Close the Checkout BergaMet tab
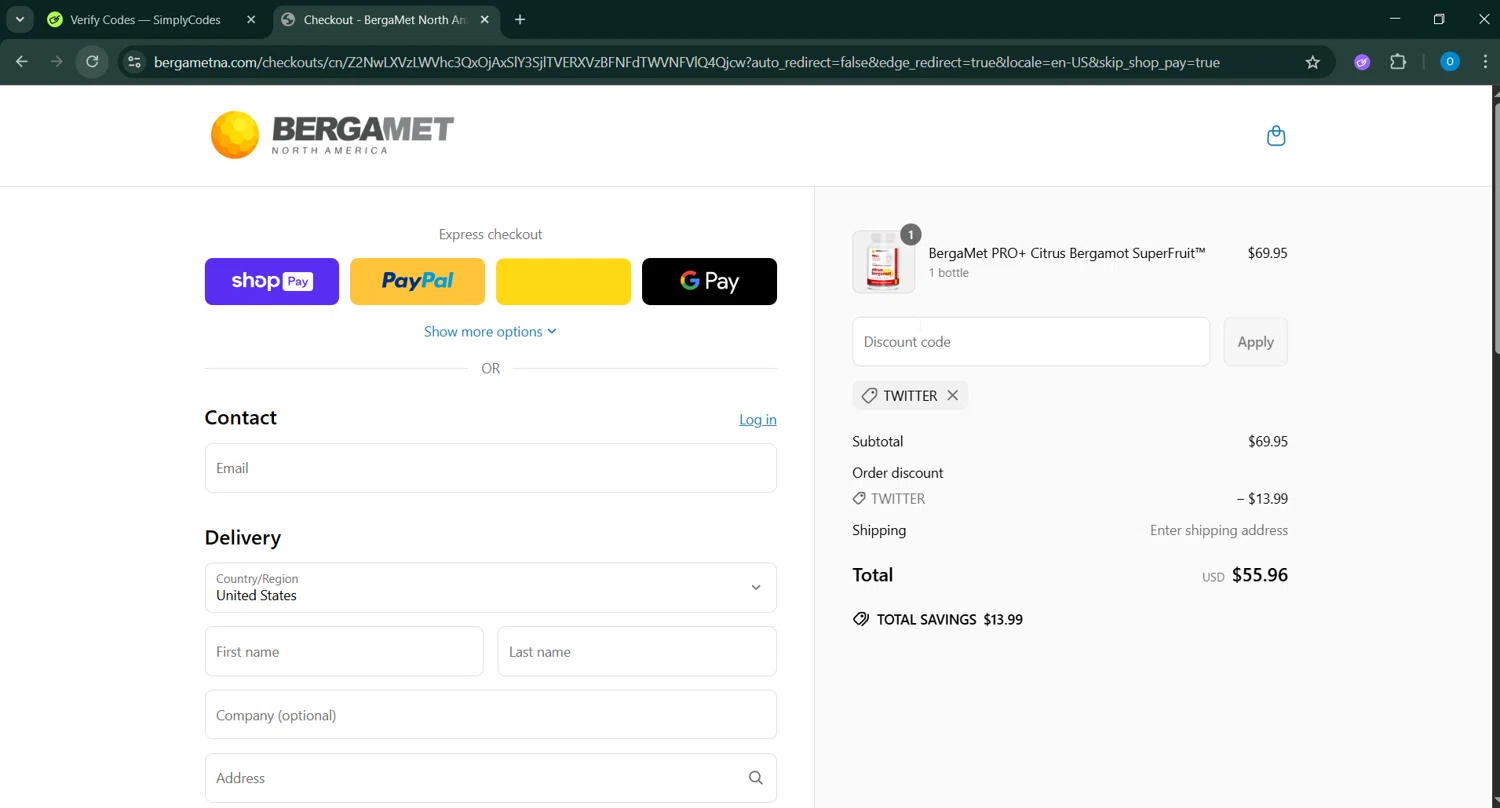1500x808 pixels. 485,19
